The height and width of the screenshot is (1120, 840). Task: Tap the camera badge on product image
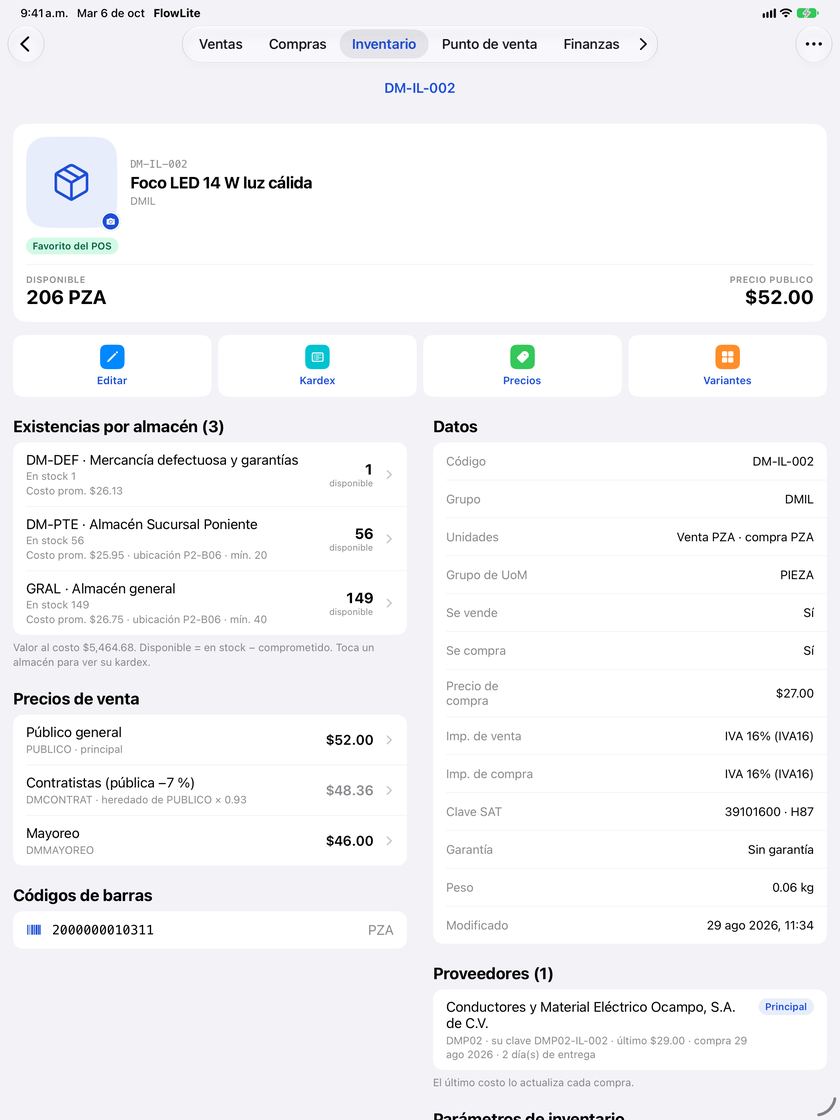(111, 221)
